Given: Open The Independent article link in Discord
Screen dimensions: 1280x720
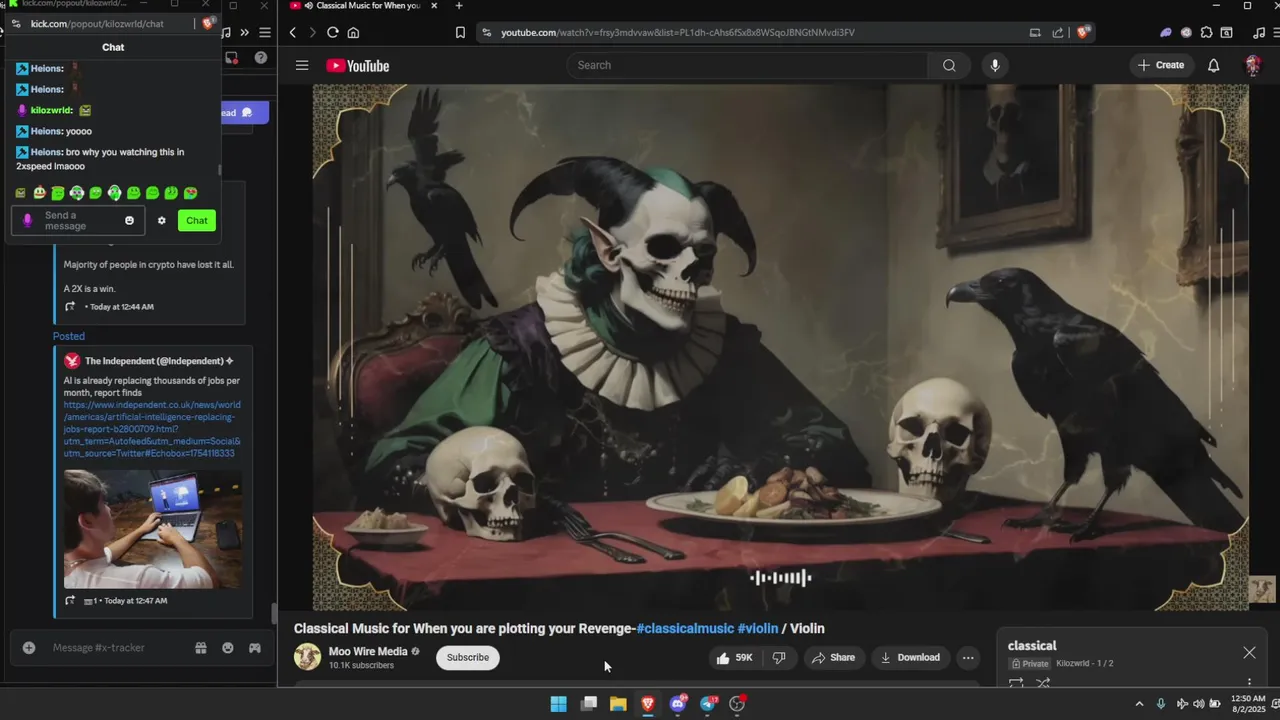Looking at the screenshot, I should 152,429.
